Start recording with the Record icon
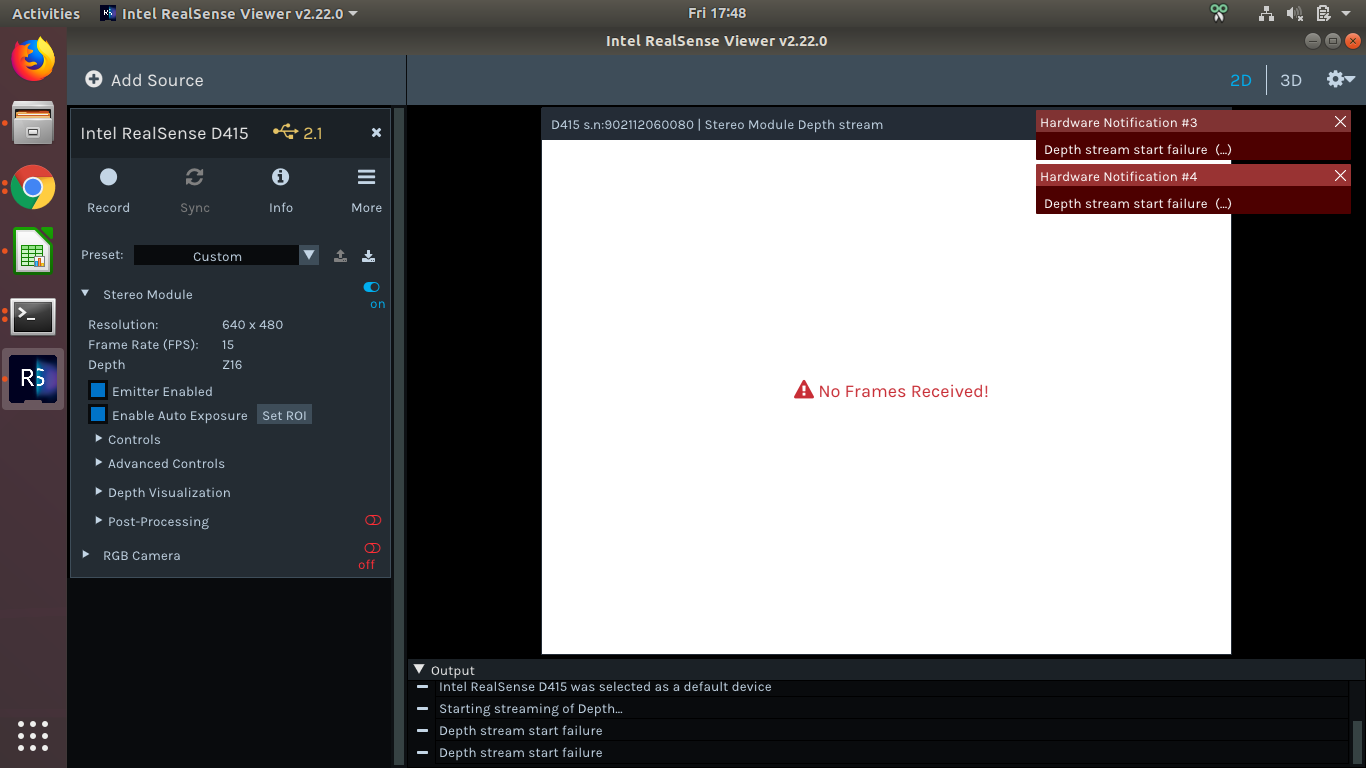Screen dimensions: 1366x768 108,177
